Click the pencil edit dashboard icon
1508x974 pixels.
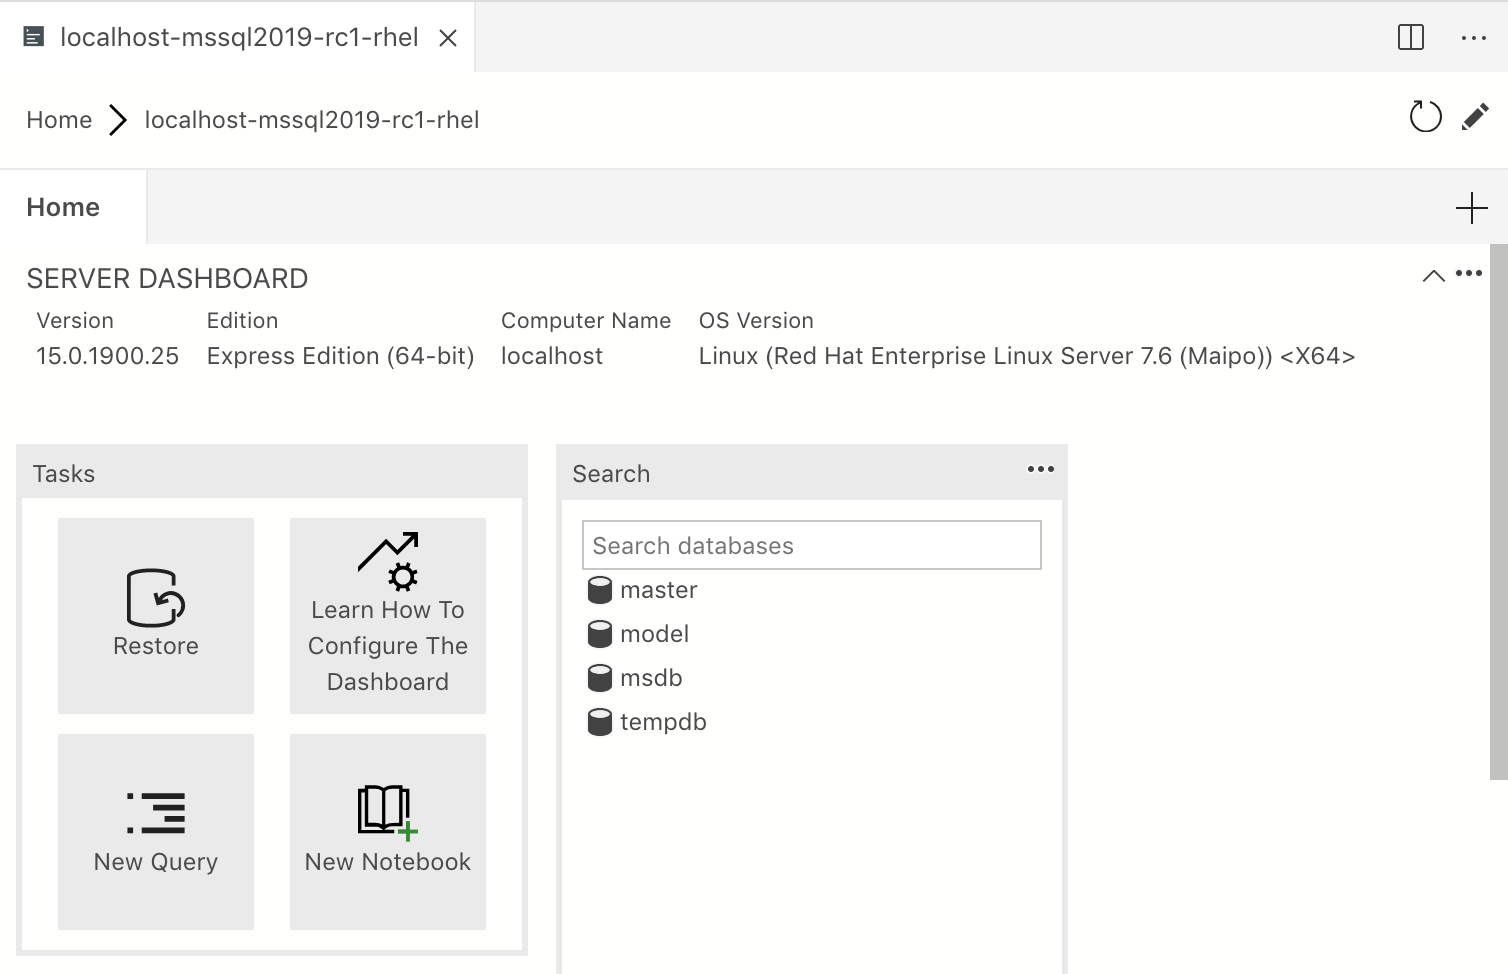(1475, 117)
